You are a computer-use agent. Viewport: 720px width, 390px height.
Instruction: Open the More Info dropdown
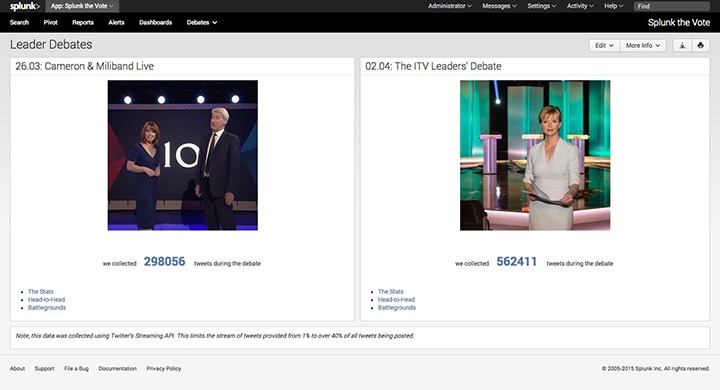pos(643,45)
